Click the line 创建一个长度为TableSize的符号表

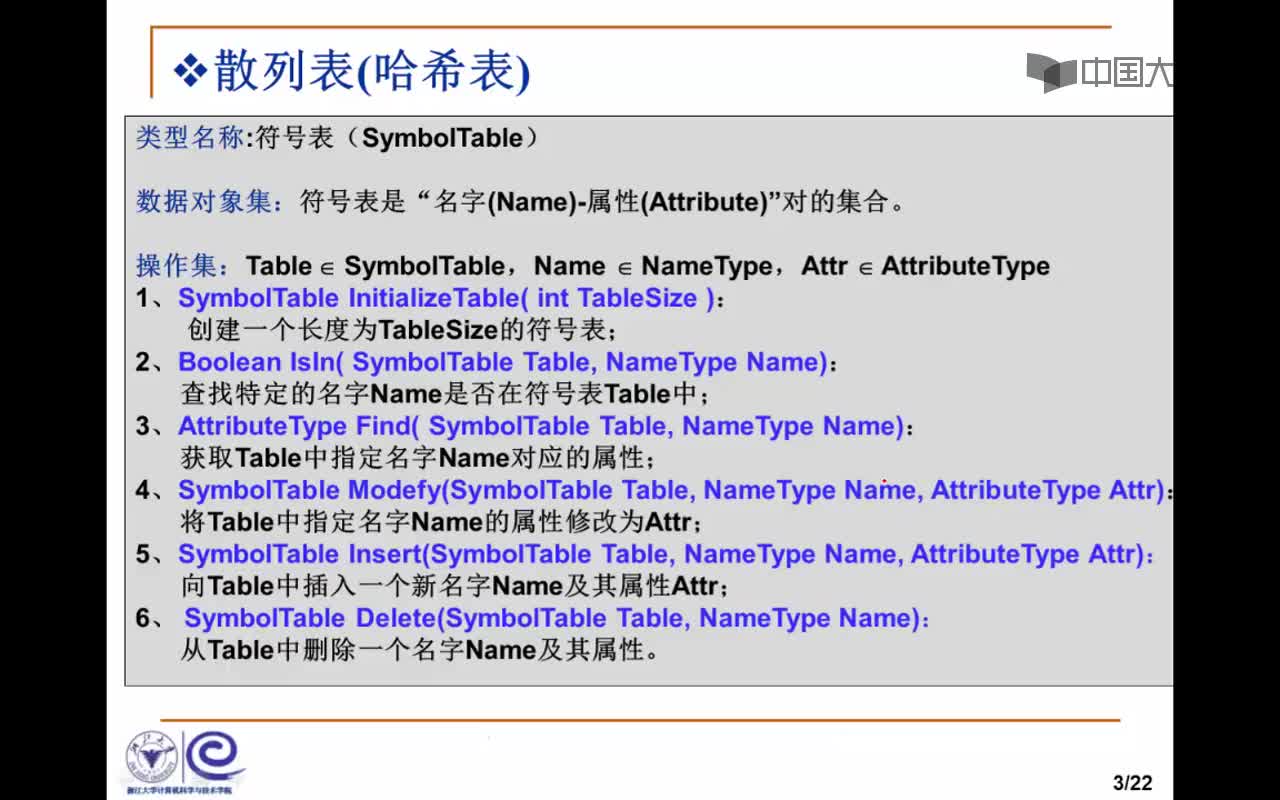[x=403, y=330]
